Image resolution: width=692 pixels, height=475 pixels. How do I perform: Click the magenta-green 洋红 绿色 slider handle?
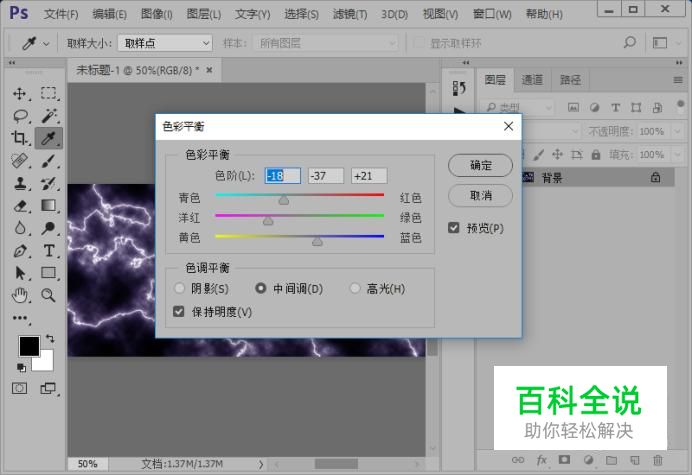pos(268,220)
